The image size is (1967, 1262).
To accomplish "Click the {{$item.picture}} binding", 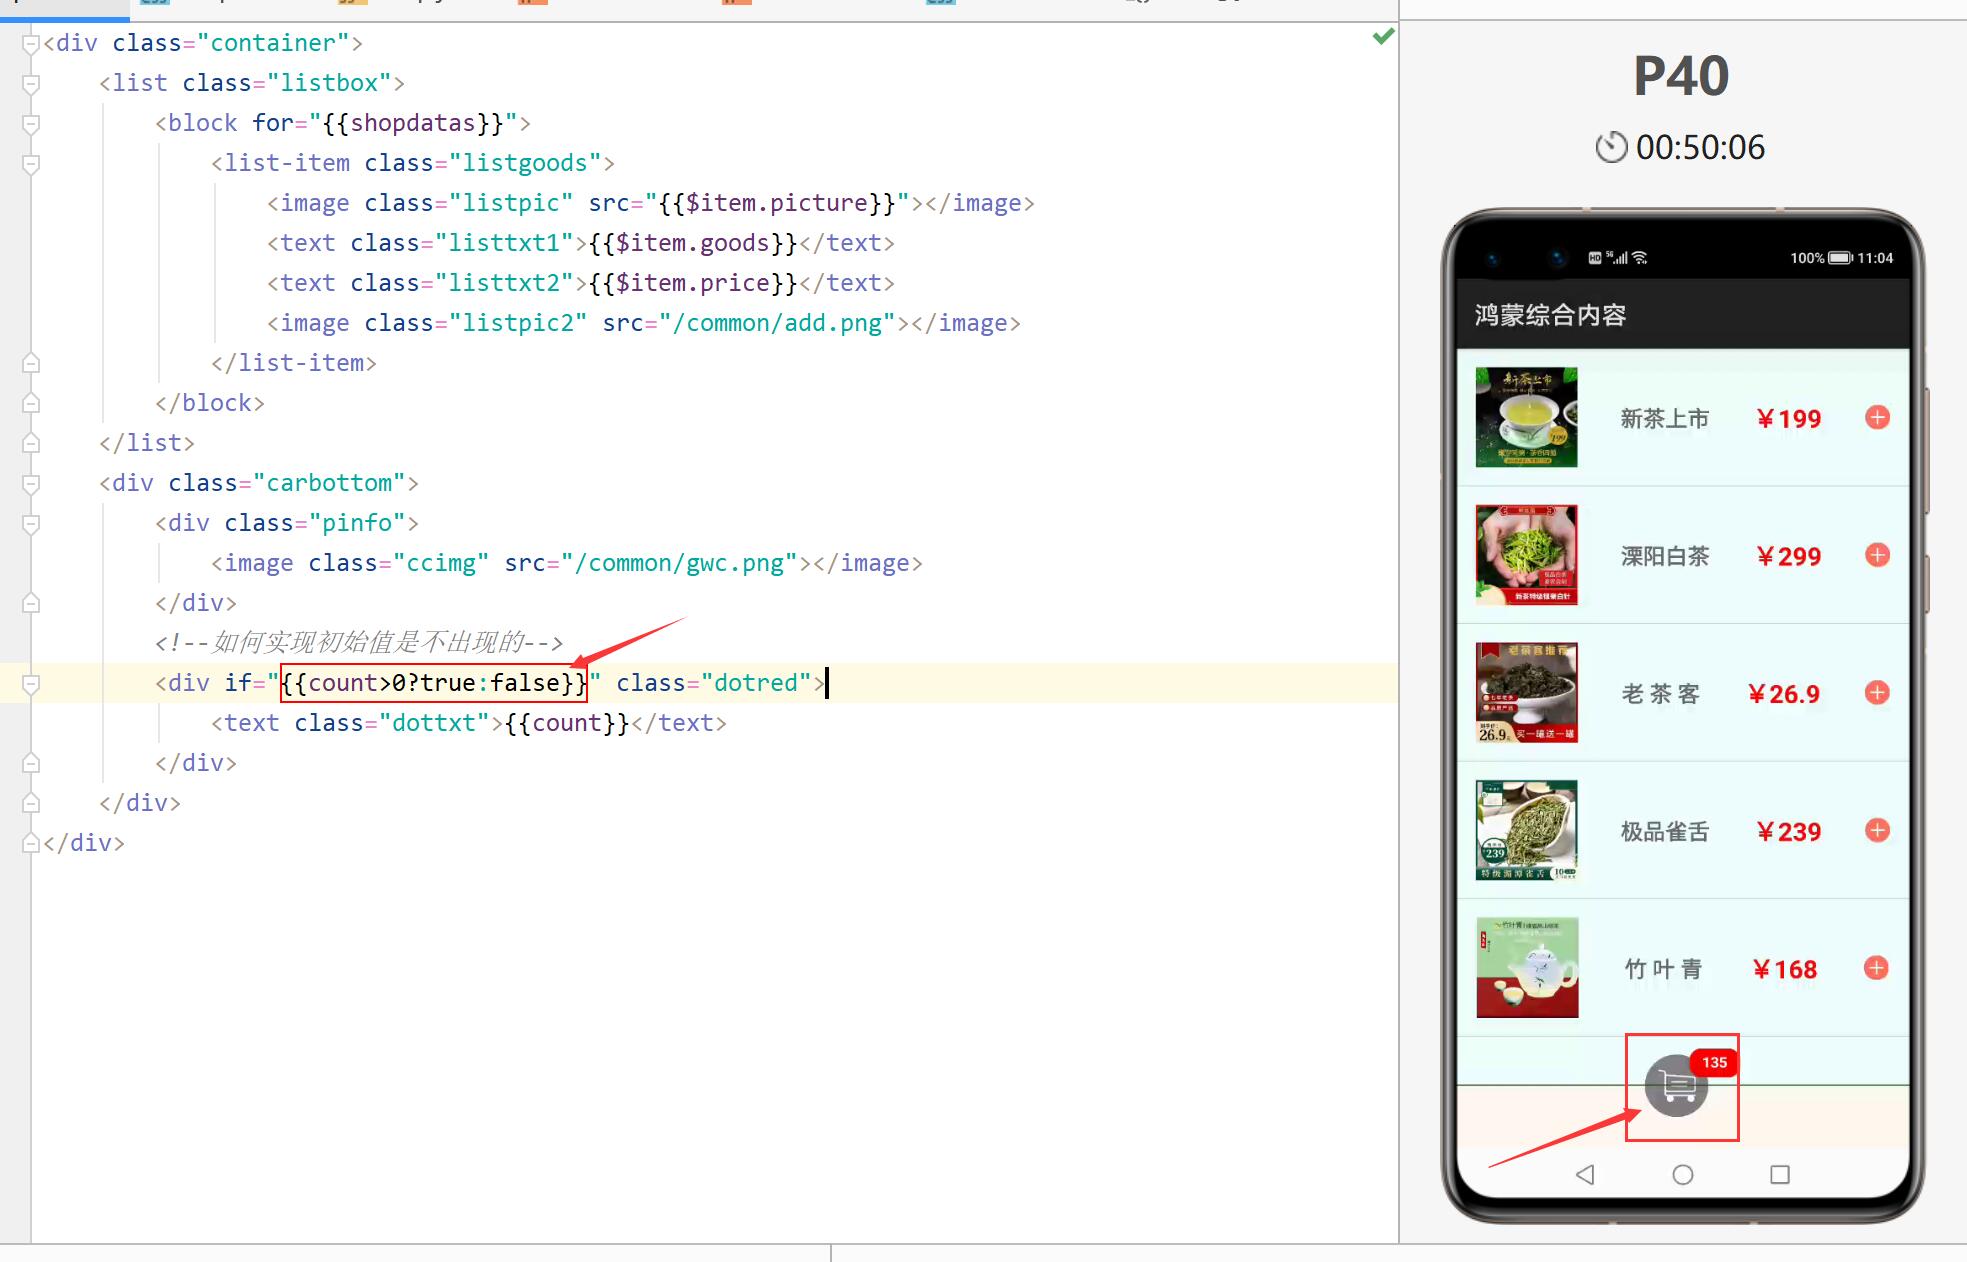I will click(x=777, y=203).
